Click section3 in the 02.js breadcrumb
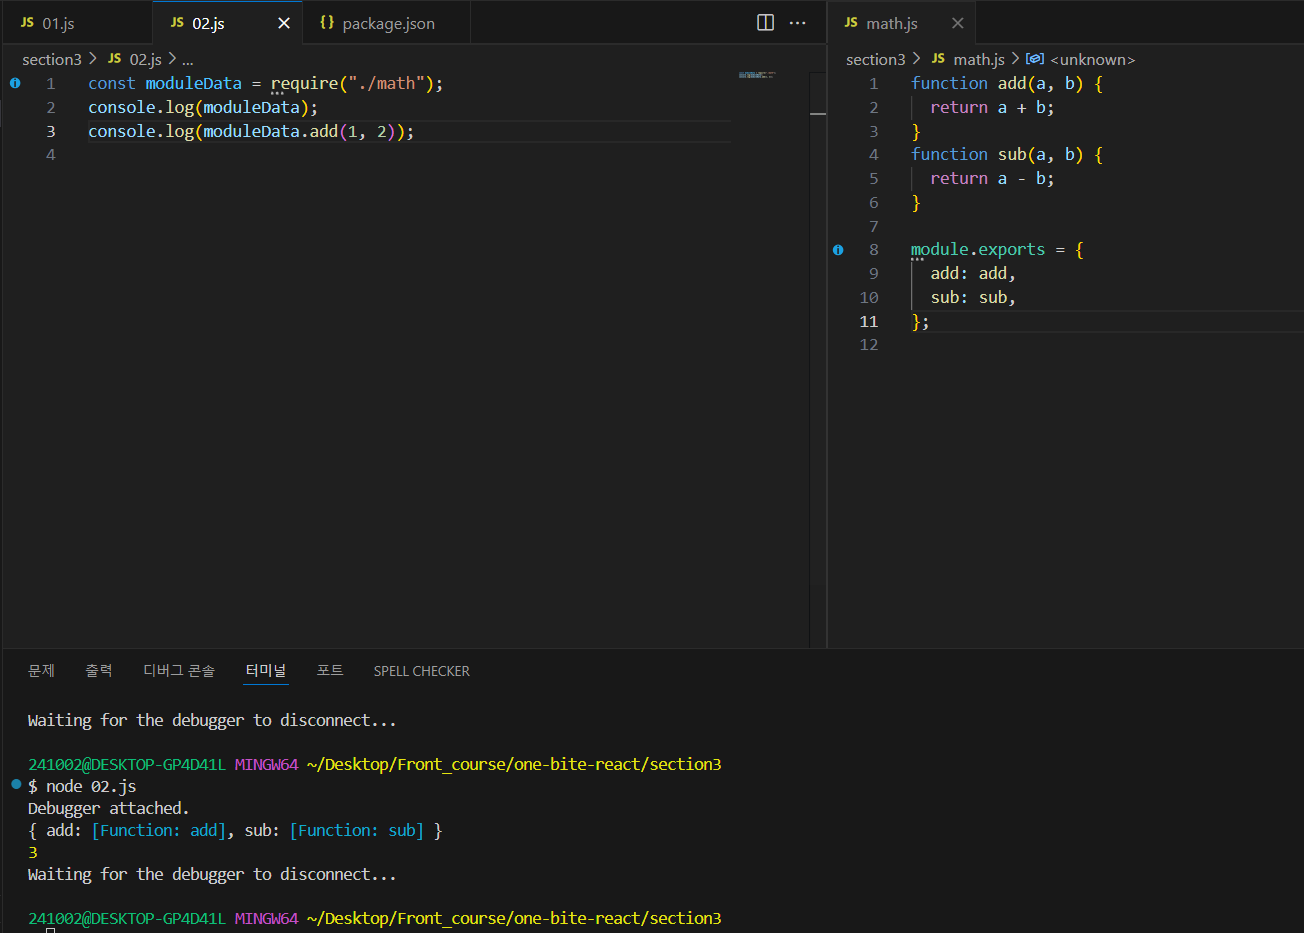1304x933 pixels. [52, 59]
